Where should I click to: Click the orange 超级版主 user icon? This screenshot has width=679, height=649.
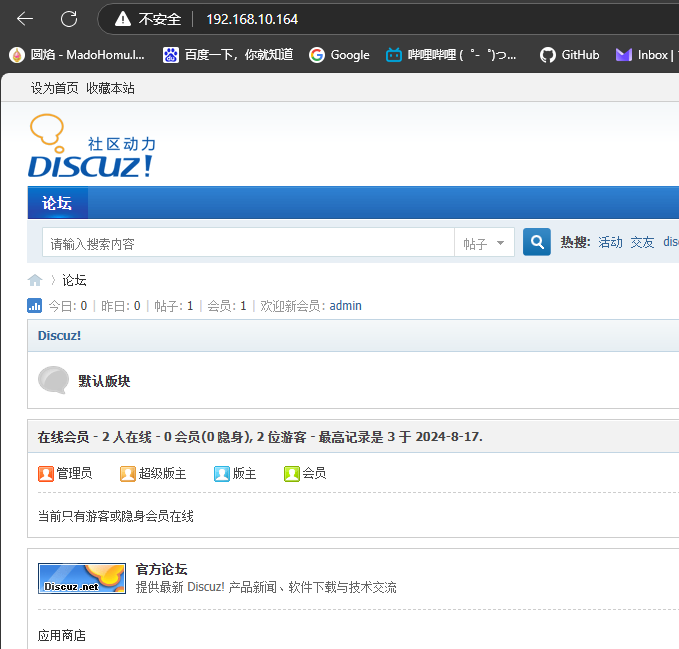pos(128,474)
